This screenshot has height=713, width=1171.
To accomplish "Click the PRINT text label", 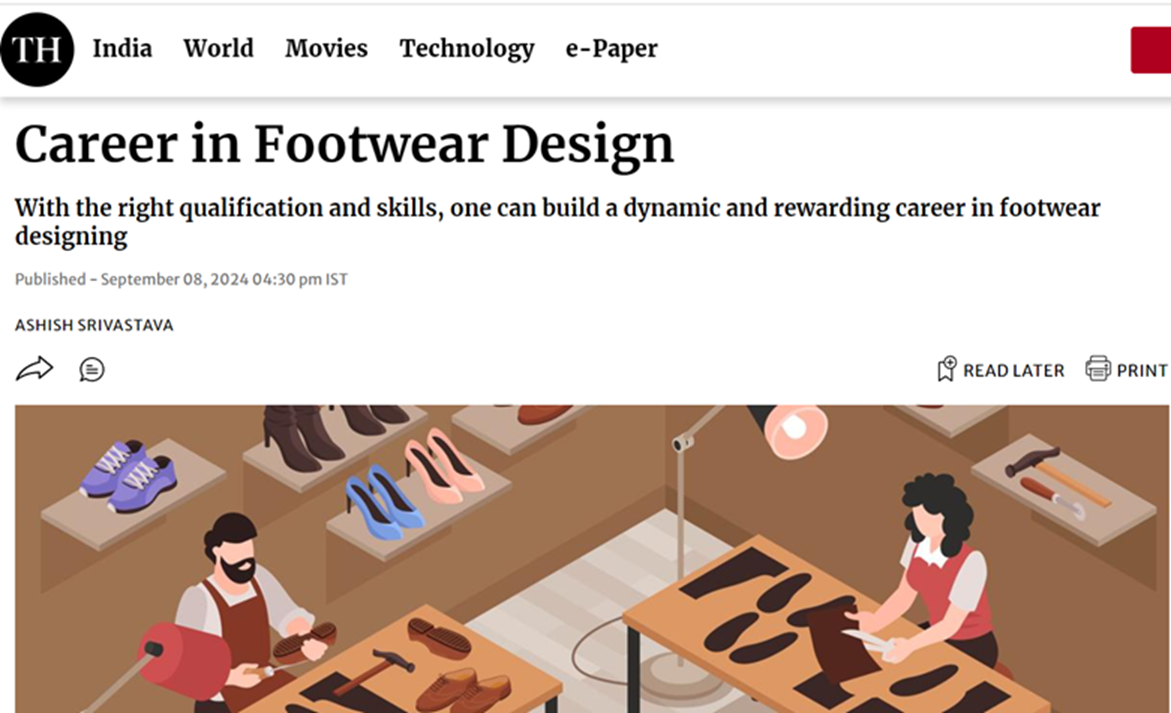I will click(1142, 371).
